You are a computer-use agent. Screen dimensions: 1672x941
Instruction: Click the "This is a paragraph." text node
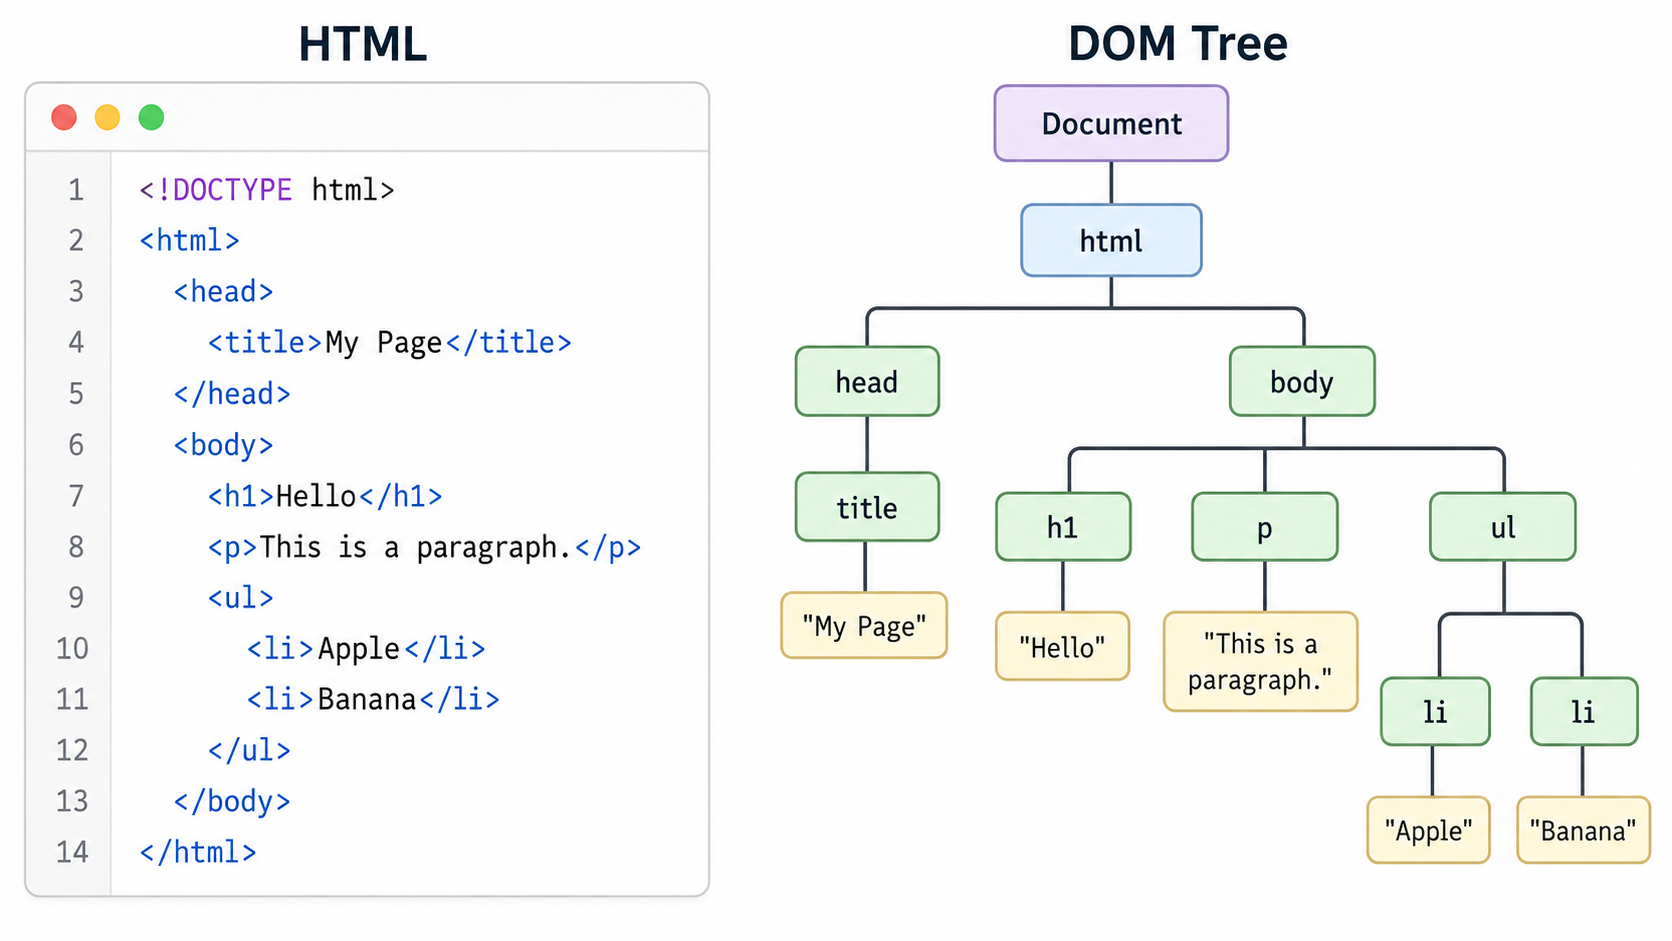[1260, 662]
